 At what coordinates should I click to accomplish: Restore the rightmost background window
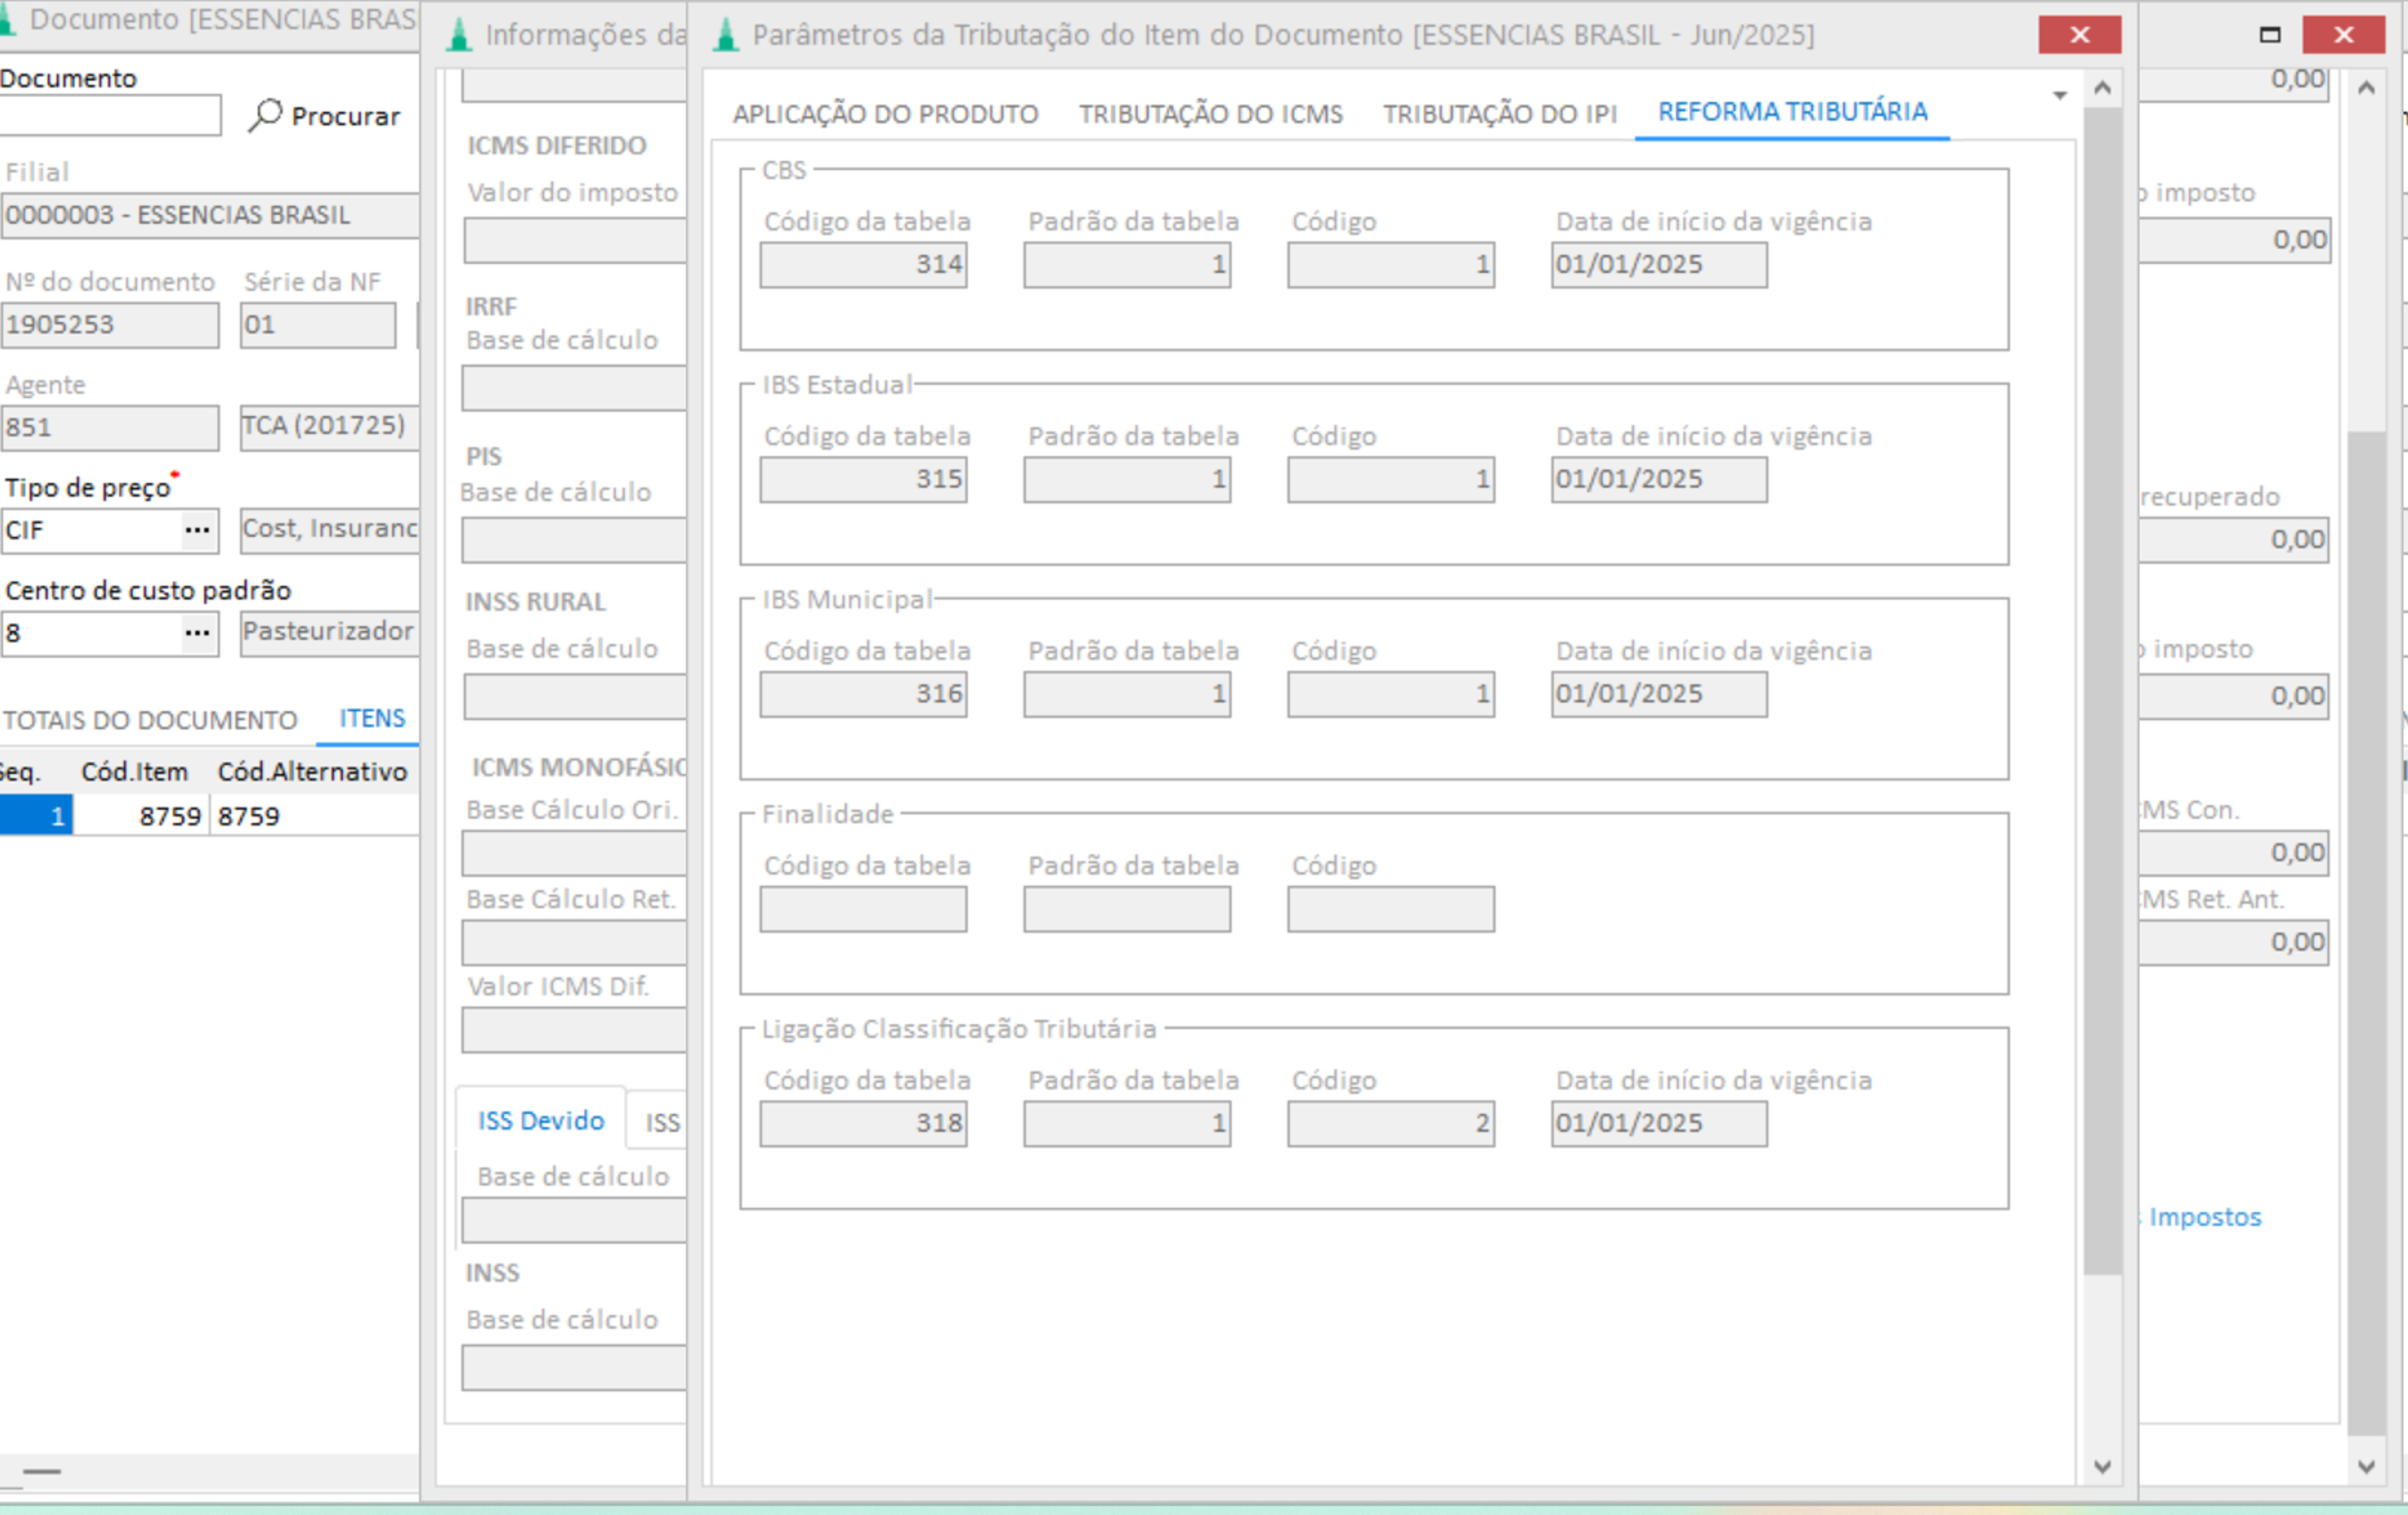click(x=2270, y=35)
